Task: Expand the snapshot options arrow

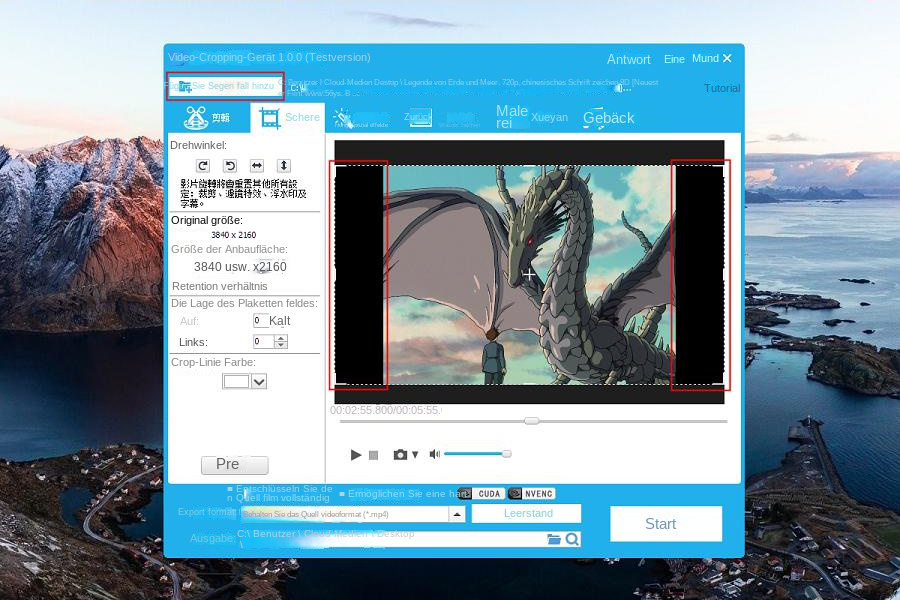Action: coord(415,455)
